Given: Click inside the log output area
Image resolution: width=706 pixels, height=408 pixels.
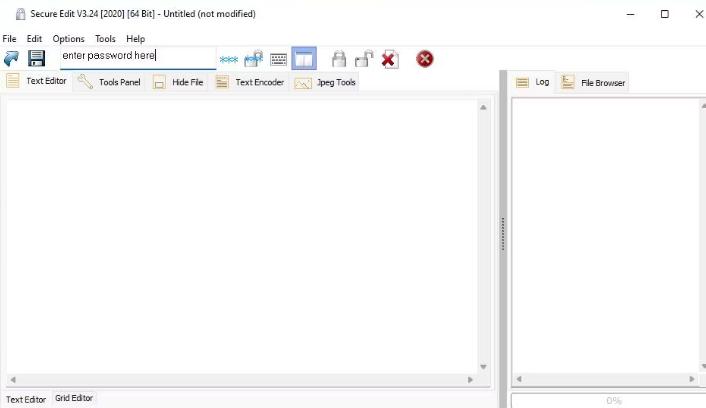Looking at the screenshot, I should tap(606, 236).
